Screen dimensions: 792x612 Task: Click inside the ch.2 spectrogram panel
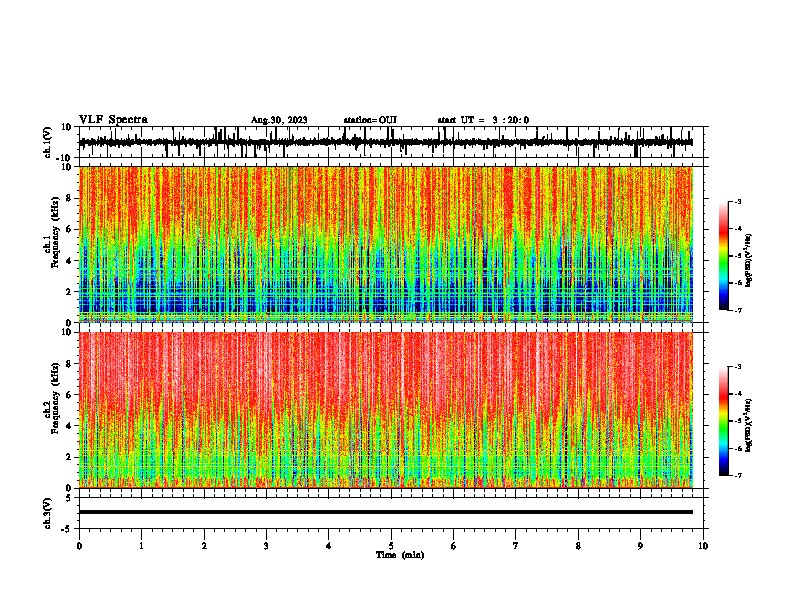pos(386,410)
